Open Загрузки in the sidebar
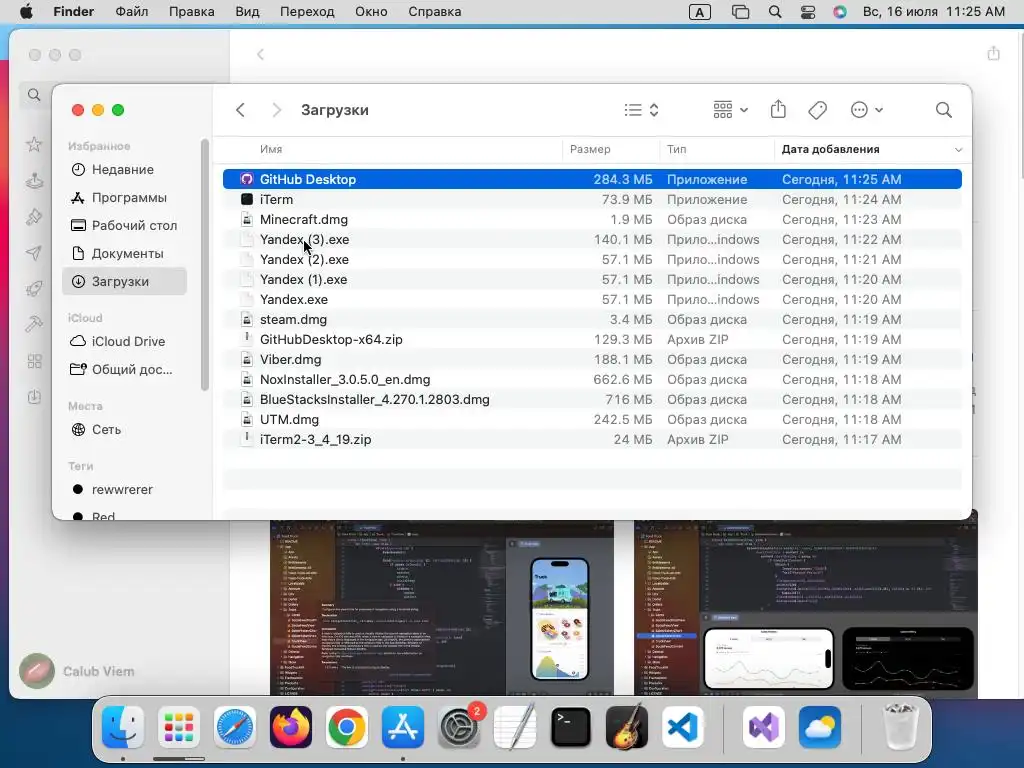The width and height of the screenshot is (1024, 768). [124, 281]
